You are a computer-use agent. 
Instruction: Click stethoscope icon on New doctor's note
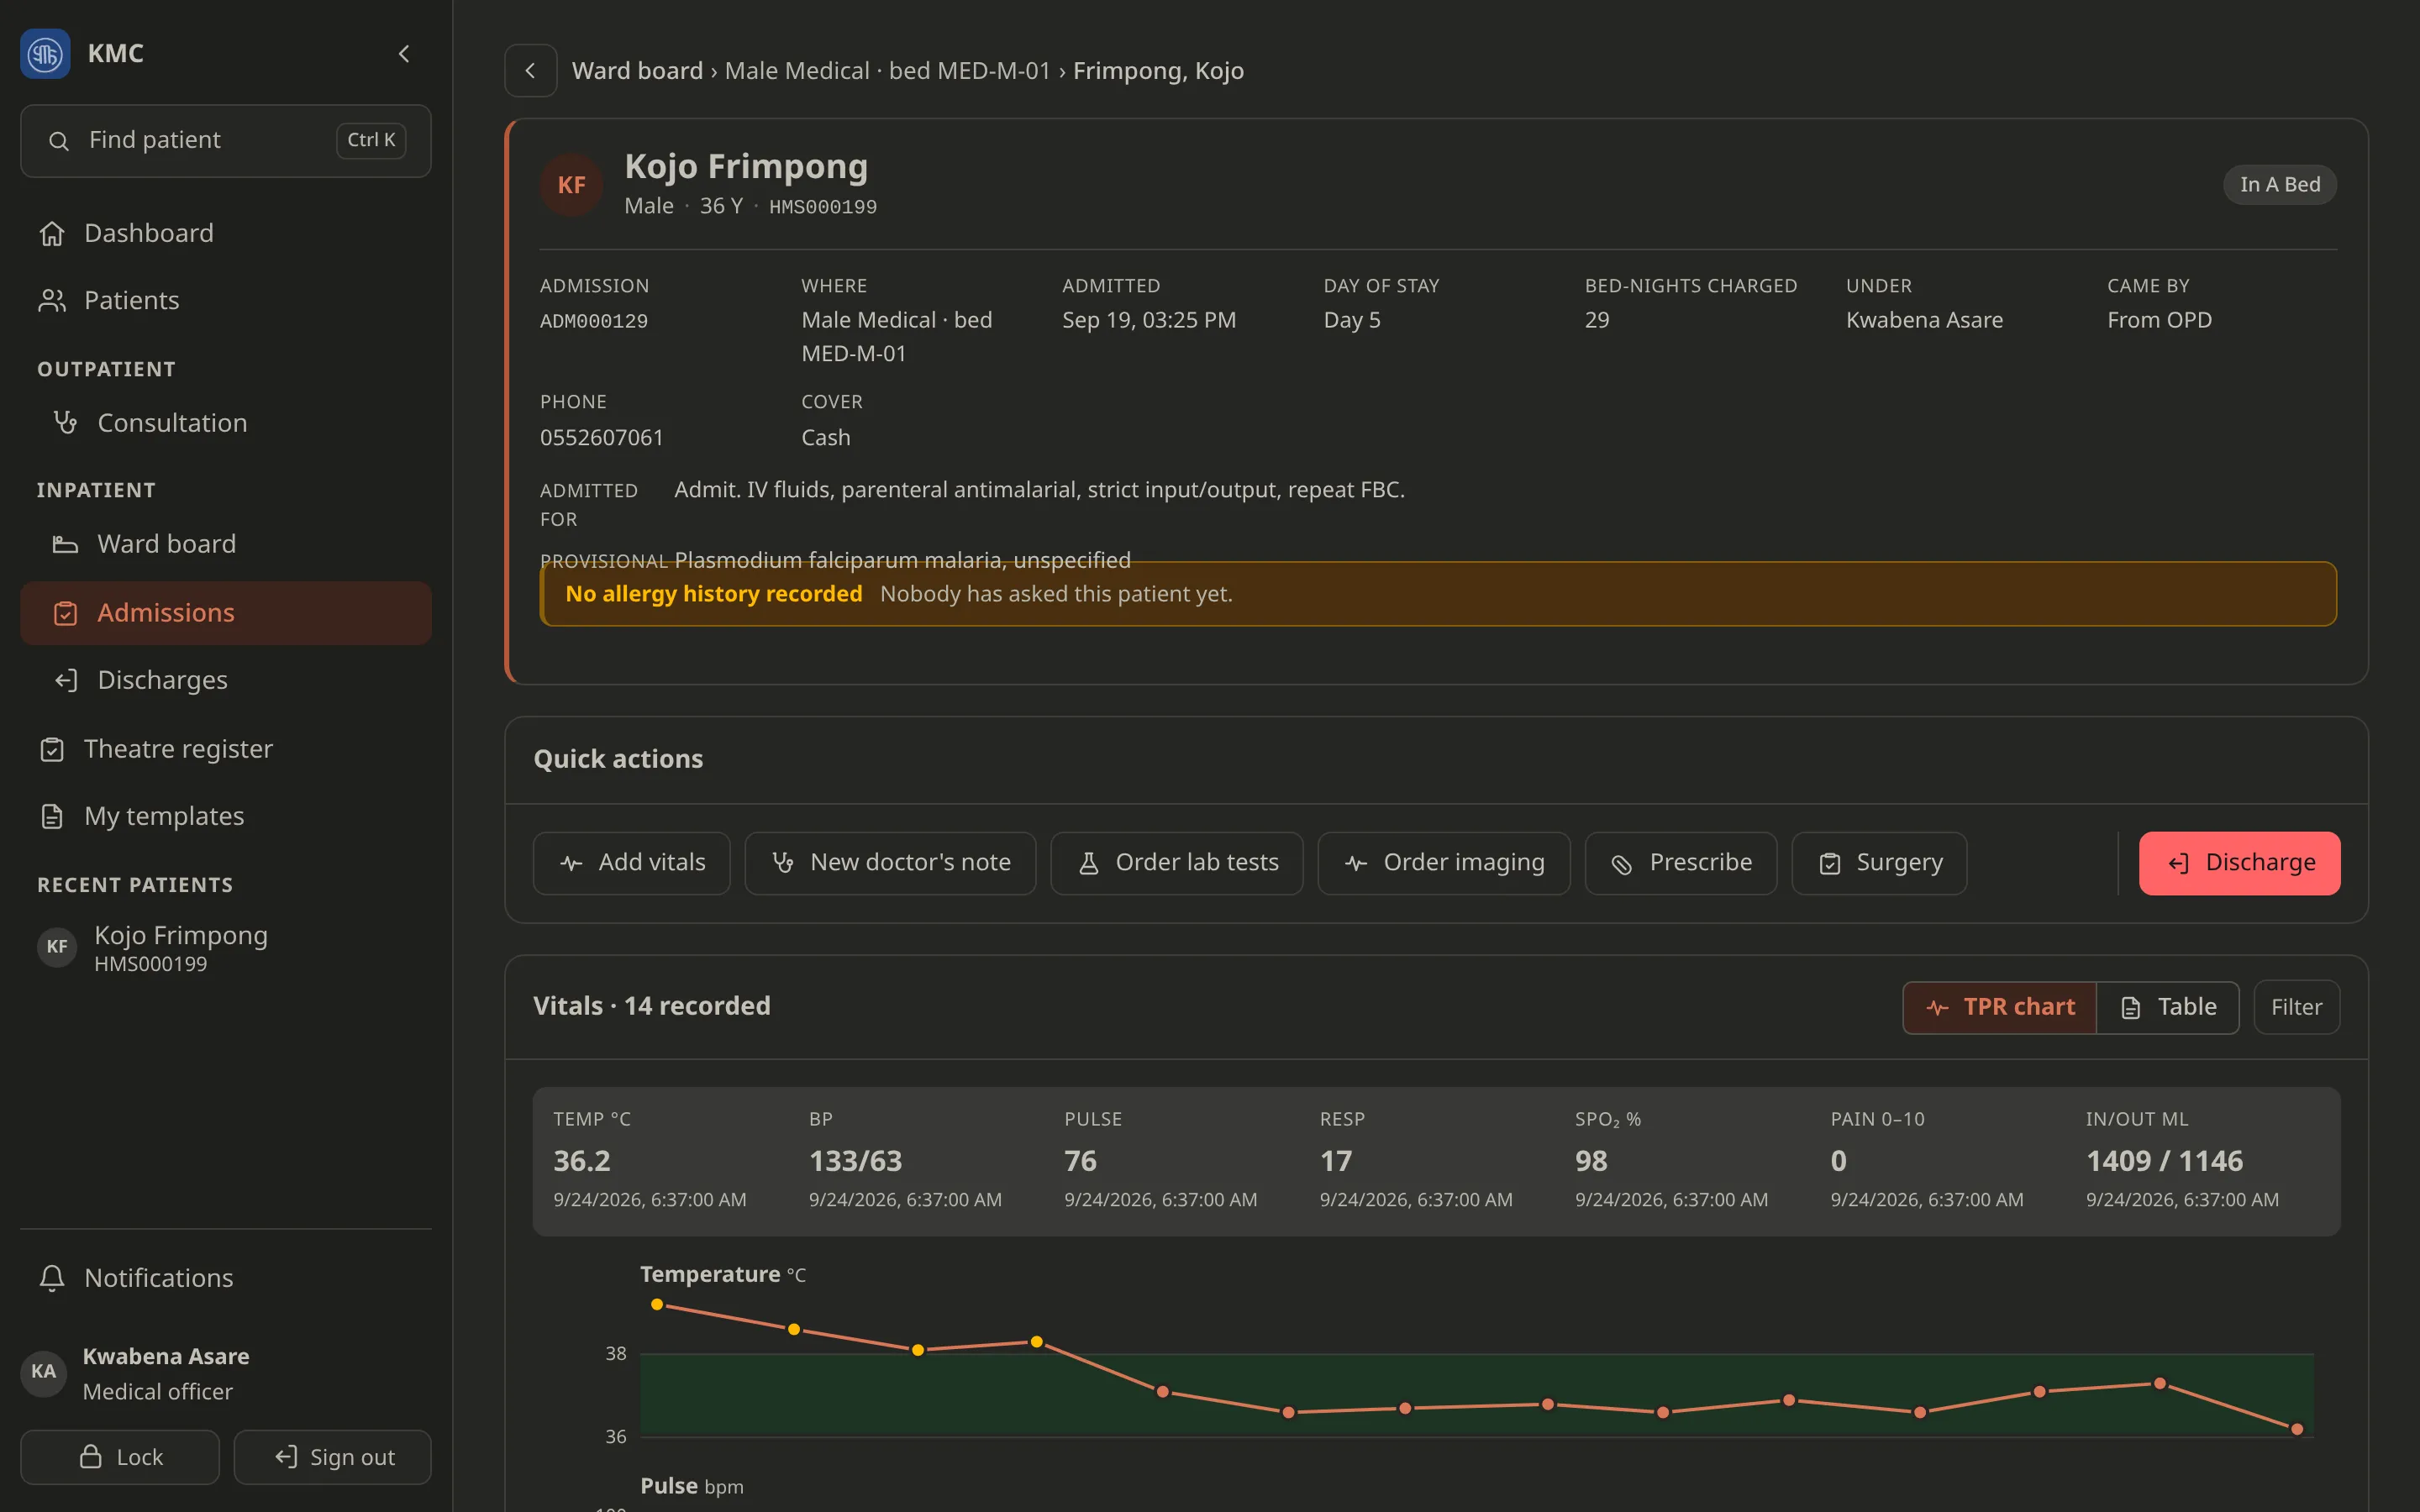click(783, 863)
